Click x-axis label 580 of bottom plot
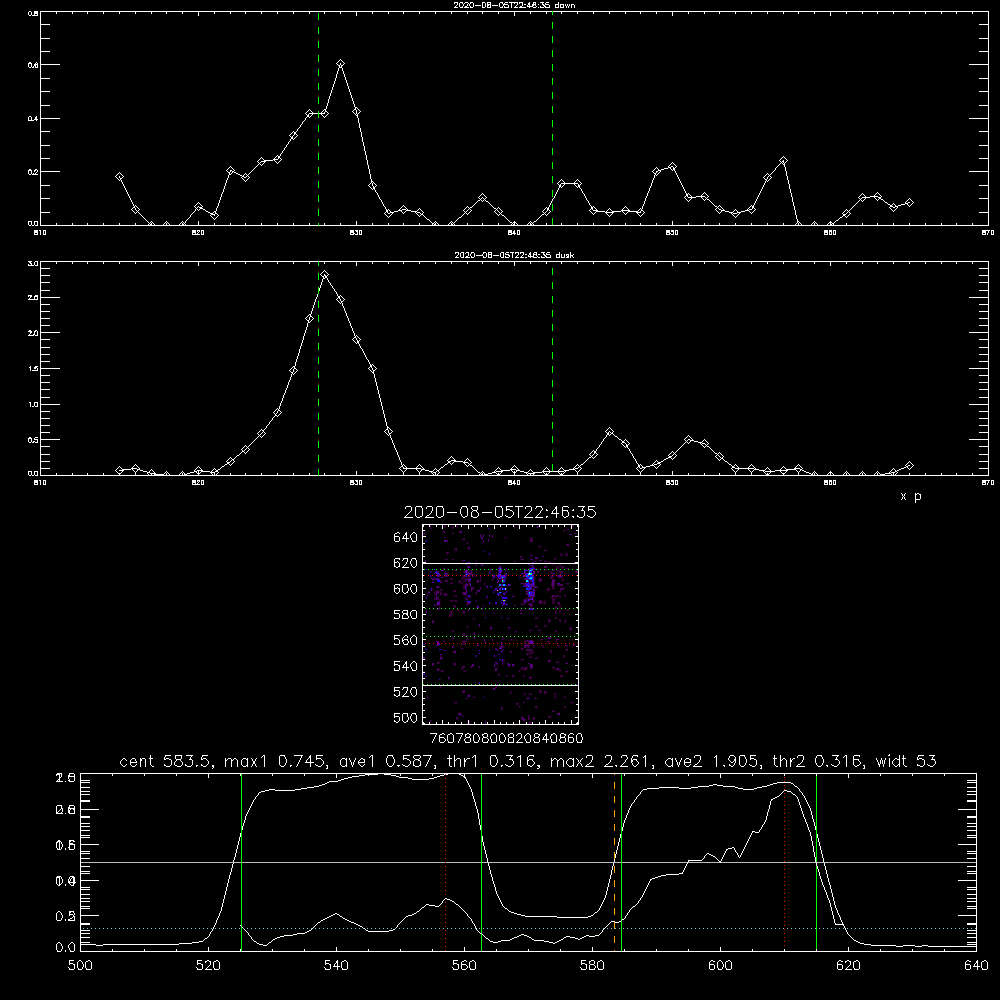The width and height of the screenshot is (1000, 1000). (x=592, y=966)
